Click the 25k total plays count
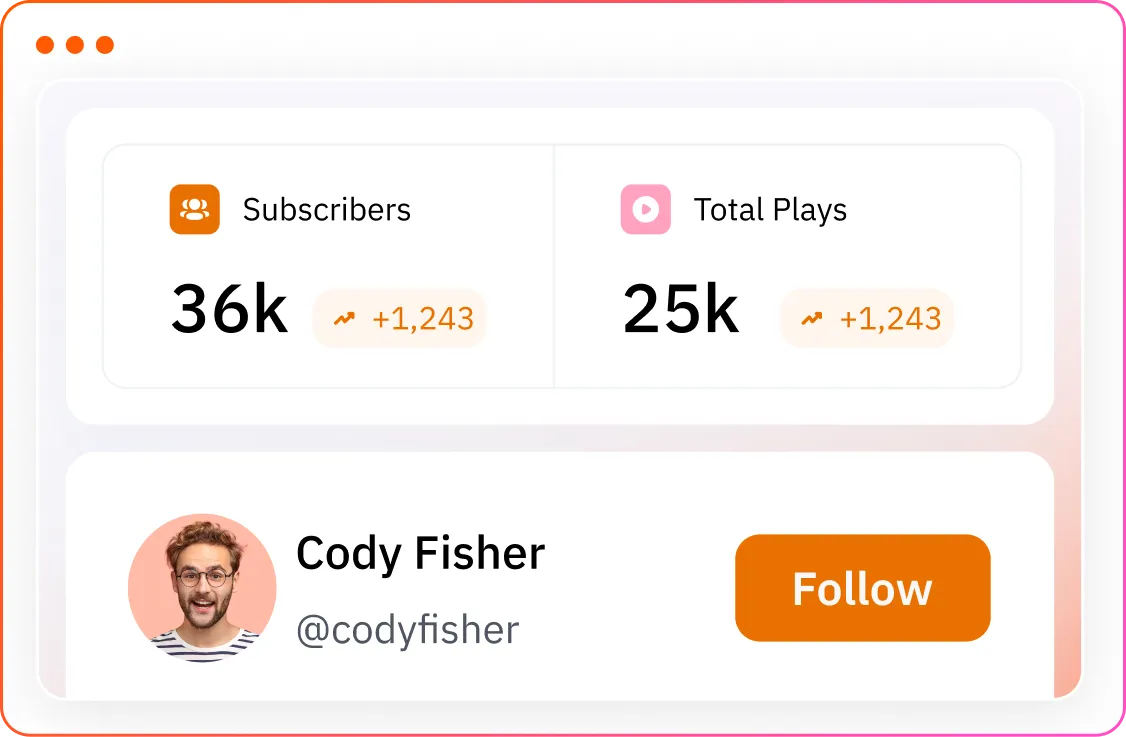1126x737 pixels. (681, 310)
